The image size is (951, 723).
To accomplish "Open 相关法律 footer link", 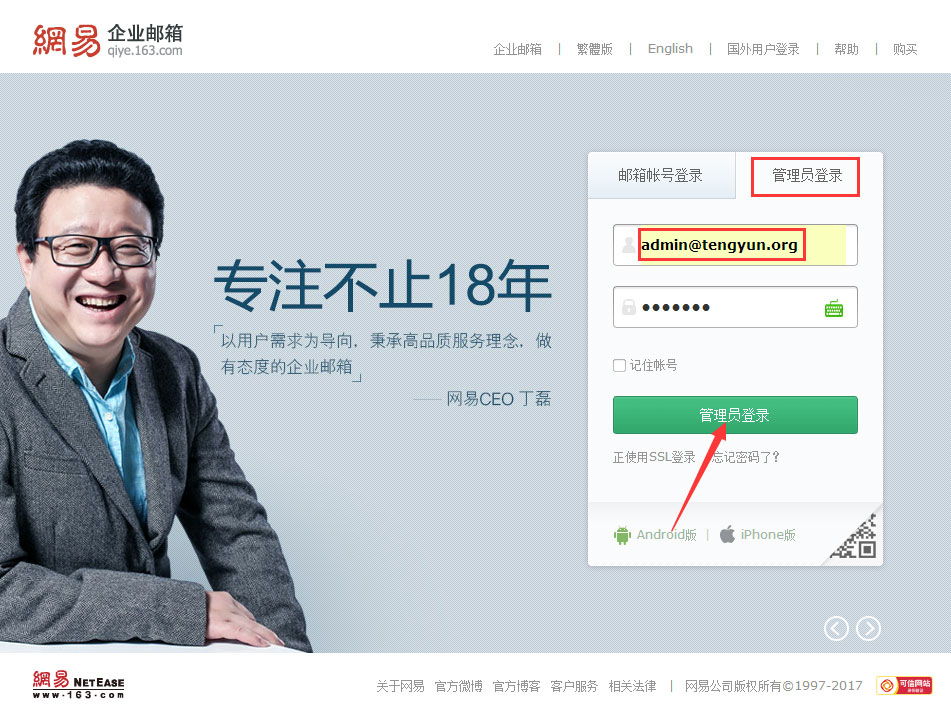I will pyautogui.click(x=633, y=686).
